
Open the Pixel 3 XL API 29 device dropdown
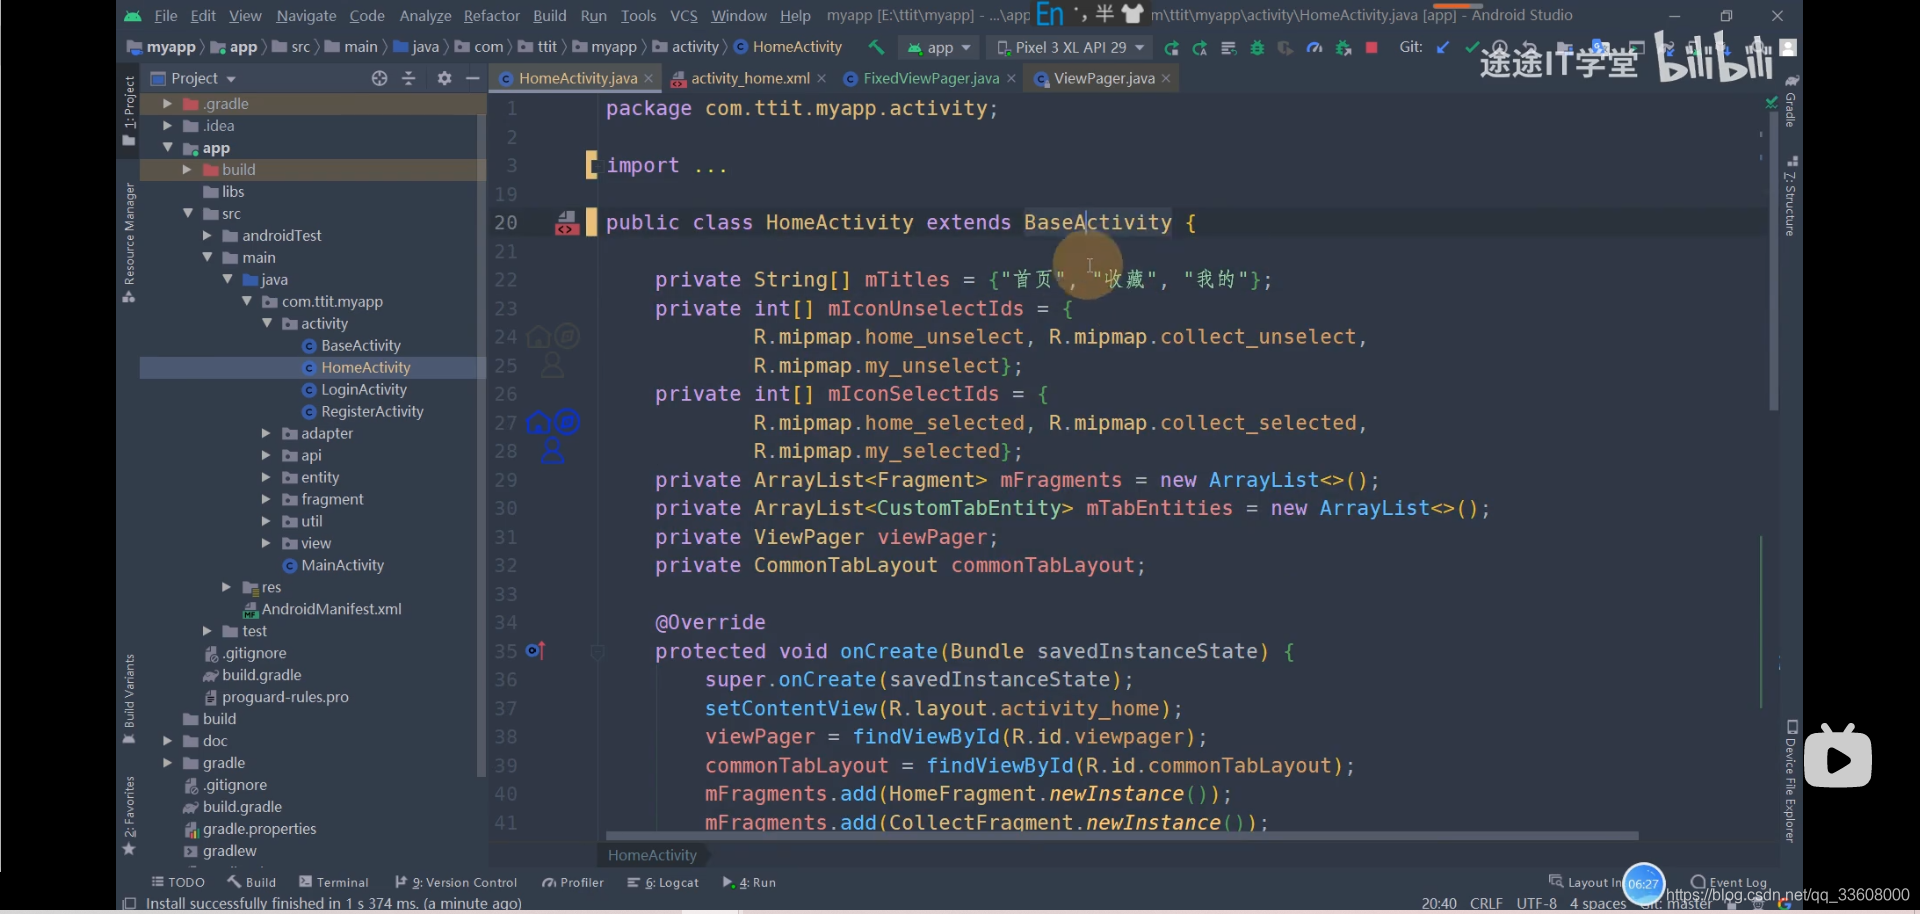pyautogui.click(x=1070, y=47)
